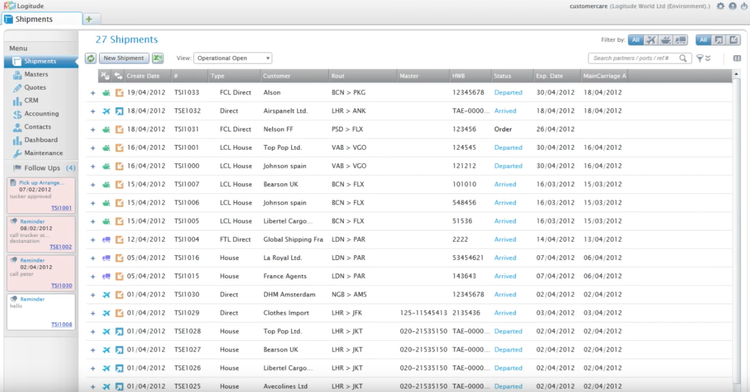
Task: Expand the advanced filter double chevron
Action: pyautogui.click(x=708, y=58)
